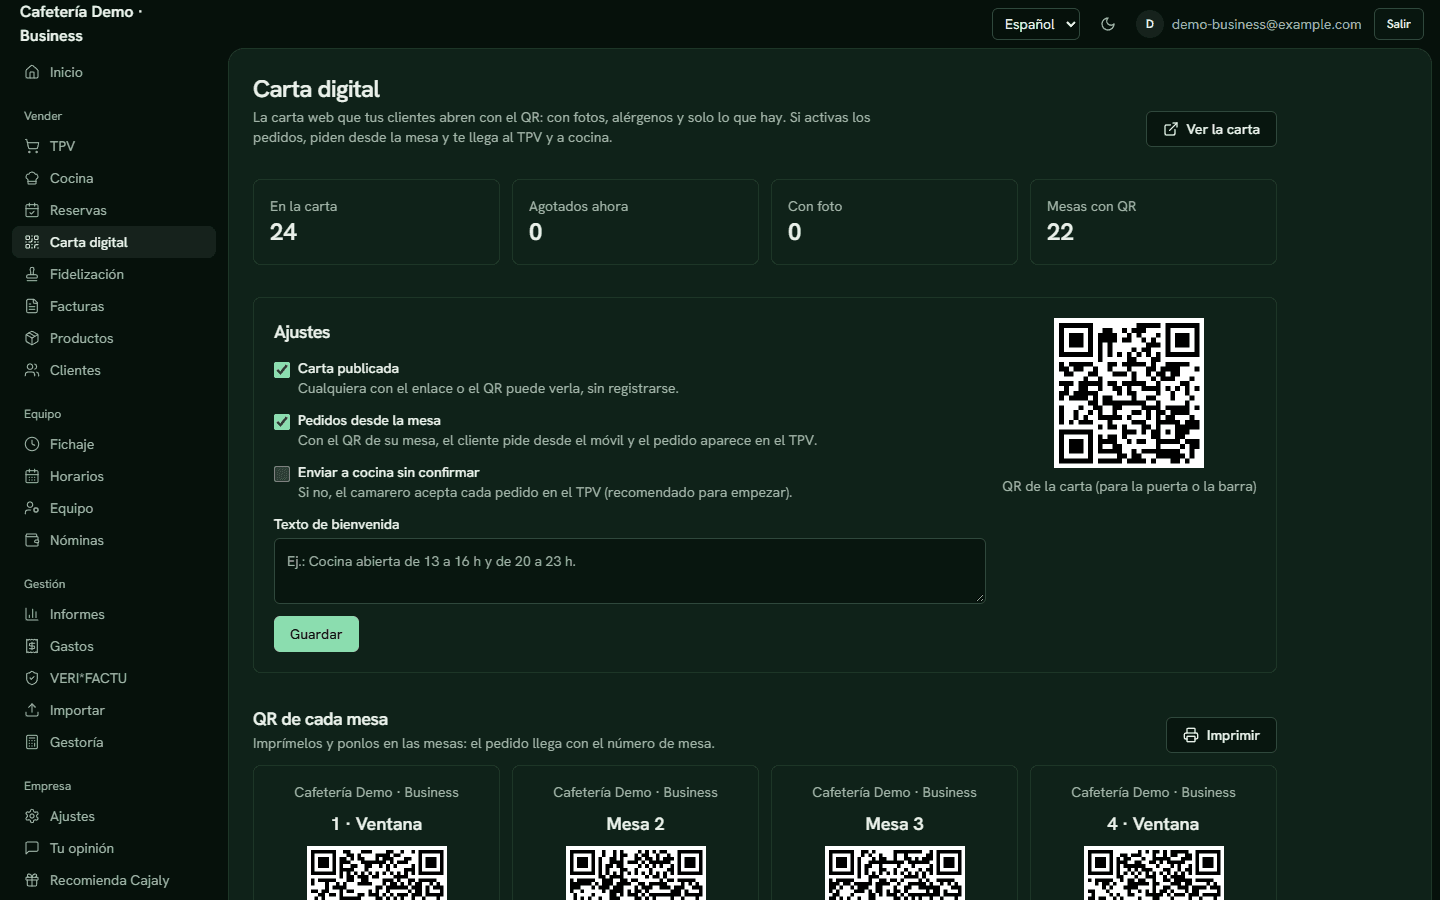The width and height of the screenshot is (1440, 900).
Task: Click the box icon for Productos
Action: [32, 338]
